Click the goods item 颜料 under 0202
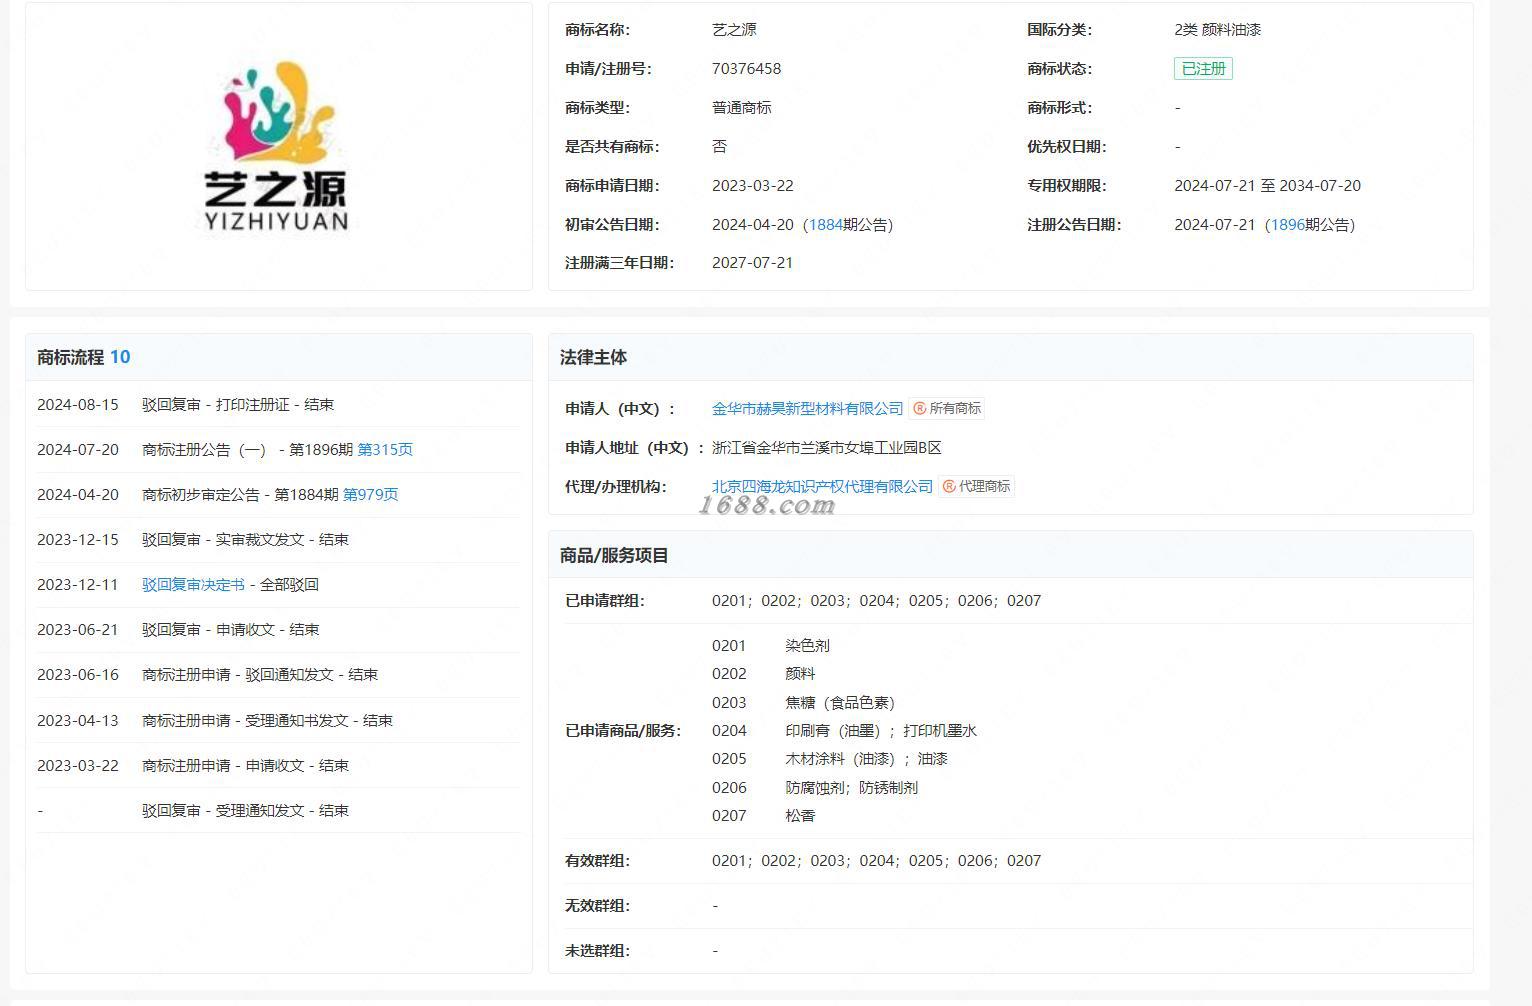Viewport: 1532px width, 1006px height. pyautogui.click(x=801, y=674)
